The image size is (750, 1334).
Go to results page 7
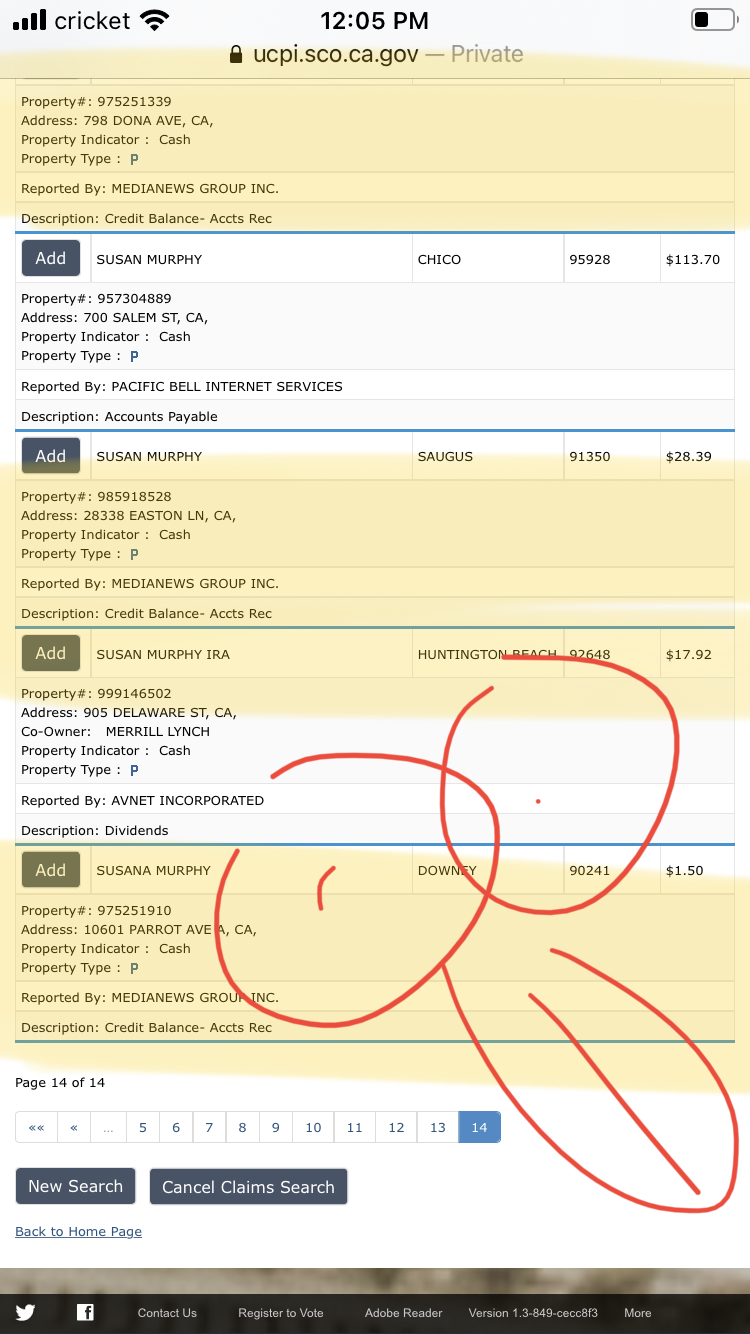point(209,1127)
